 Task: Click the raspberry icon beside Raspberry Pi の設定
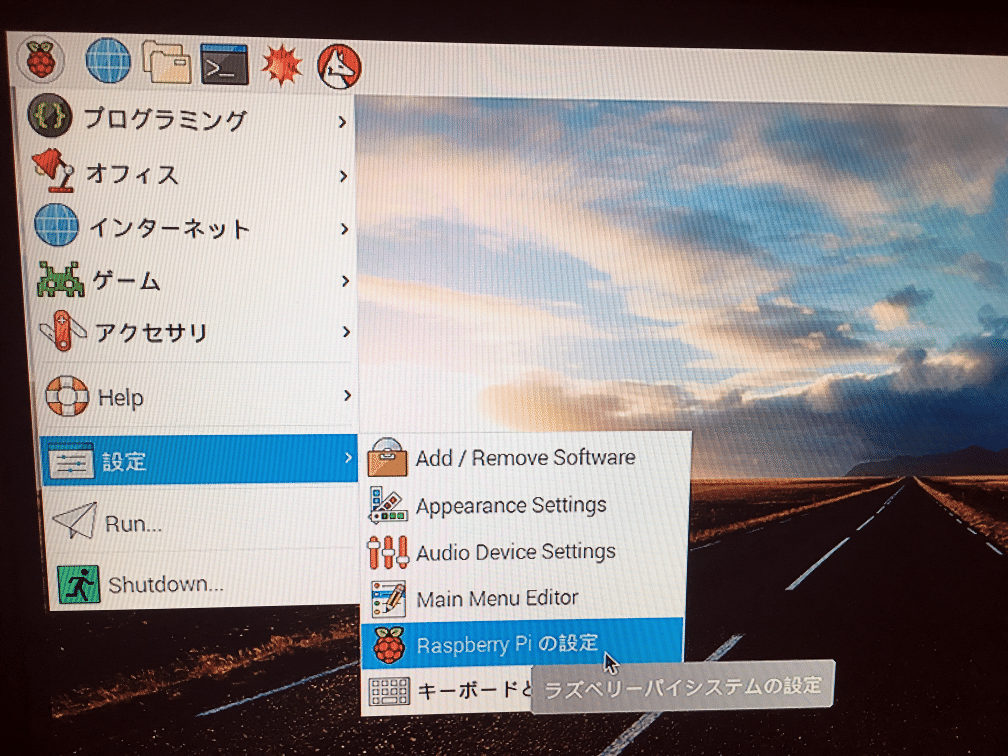click(390, 645)
